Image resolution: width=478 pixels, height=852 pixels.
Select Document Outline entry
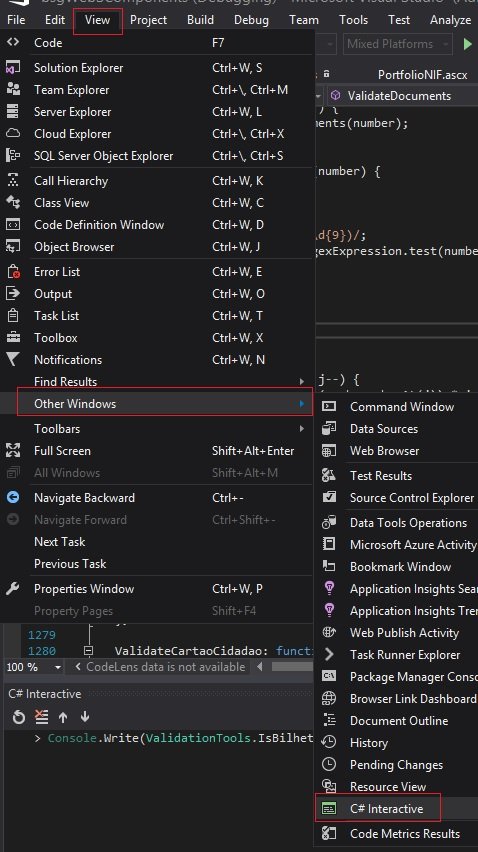tap(397, 721)
